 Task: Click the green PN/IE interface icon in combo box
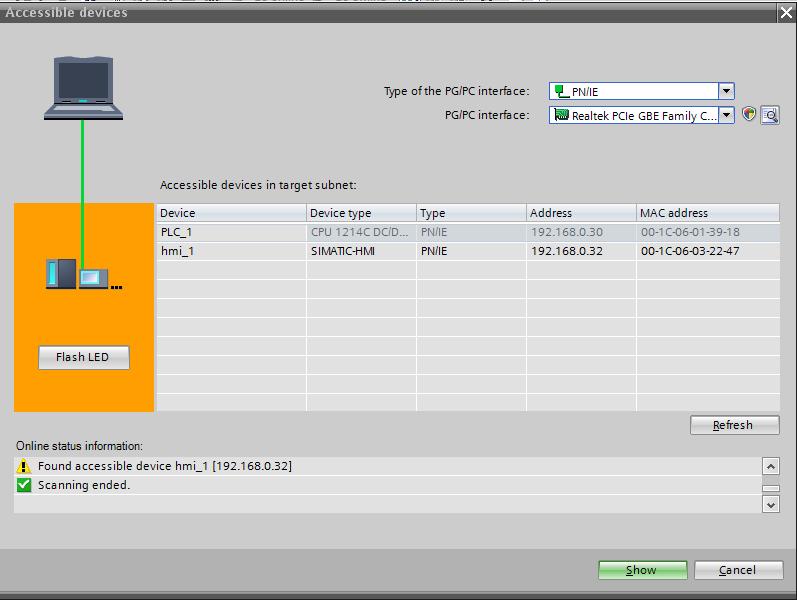pos(561,92)
